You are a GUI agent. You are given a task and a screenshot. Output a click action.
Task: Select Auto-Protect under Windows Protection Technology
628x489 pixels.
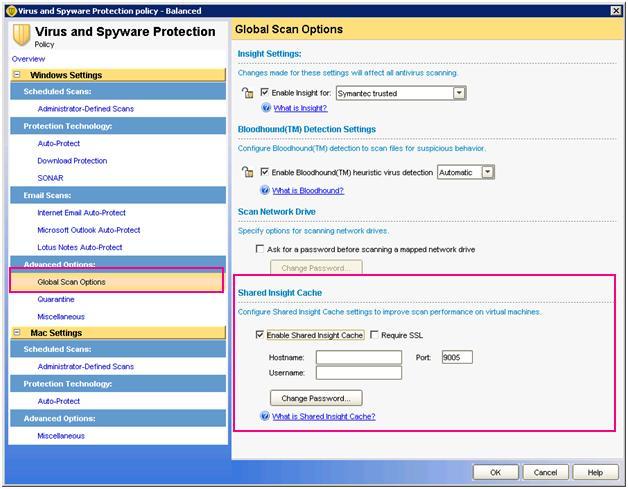(x=59, y=143)
